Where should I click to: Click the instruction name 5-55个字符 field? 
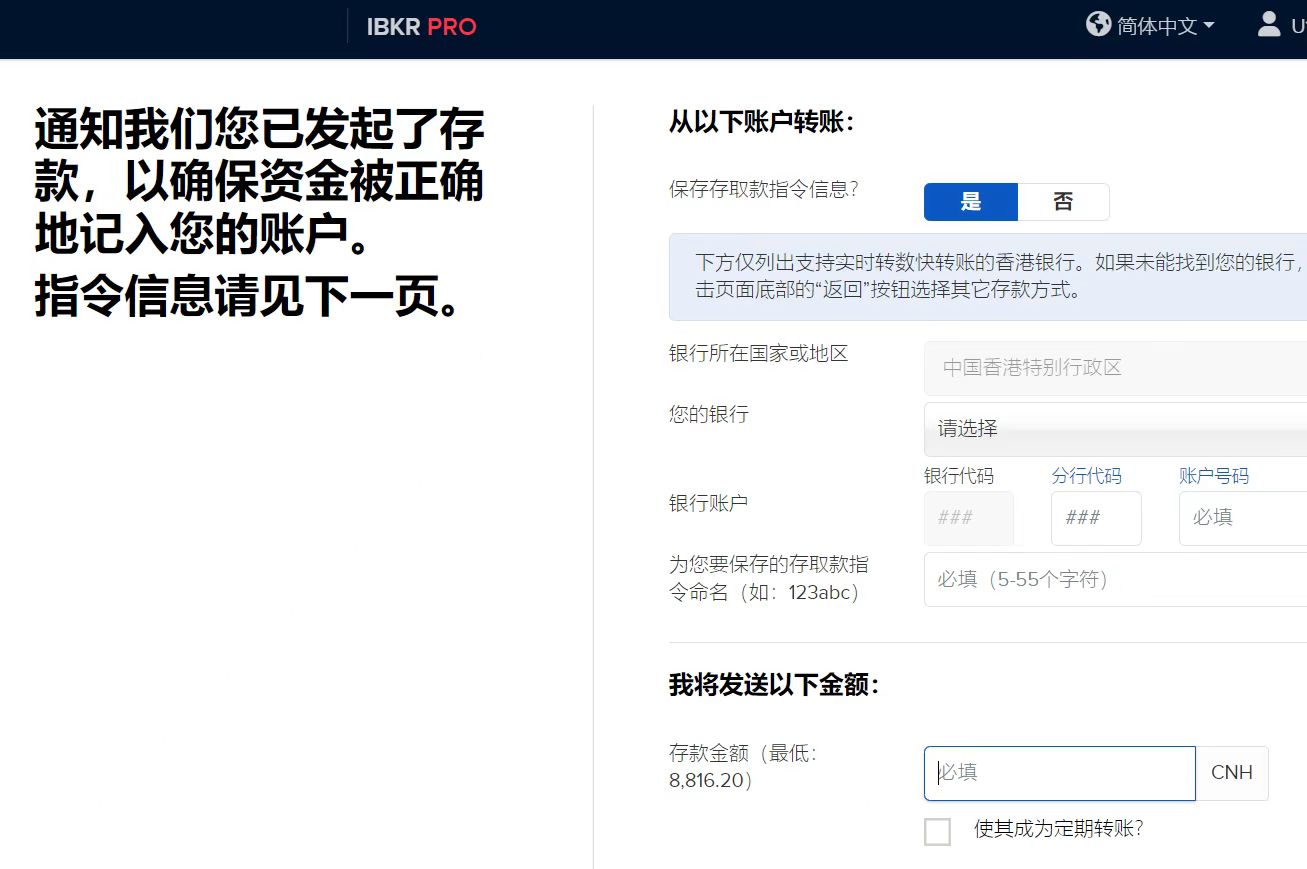click(x=1115, y=579)
